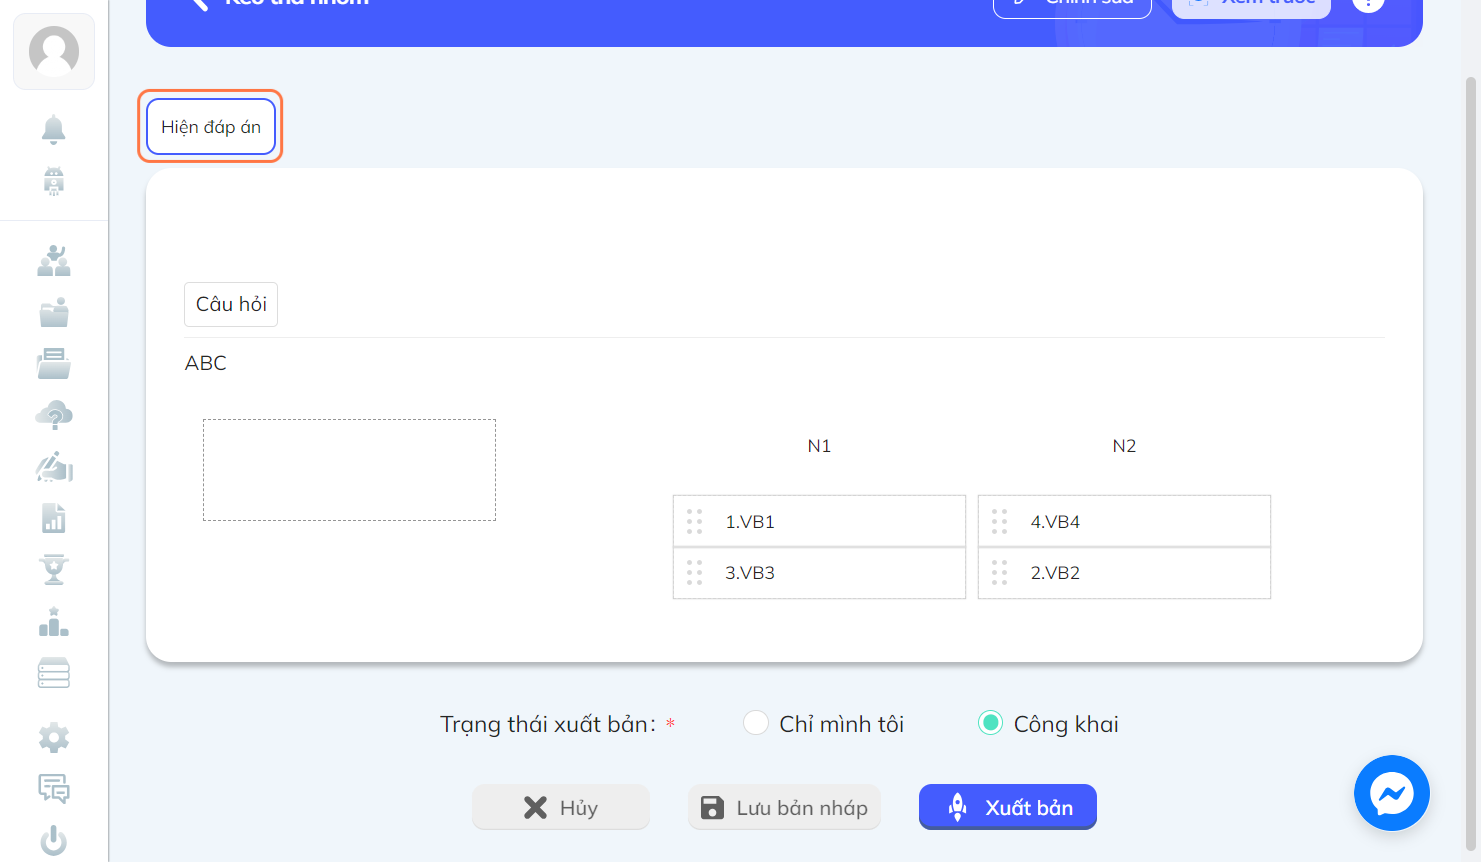Click the 'Trạng thái xuất bản:' label
Viewport: 1481px width, 862px height.
tap(548, 724)
